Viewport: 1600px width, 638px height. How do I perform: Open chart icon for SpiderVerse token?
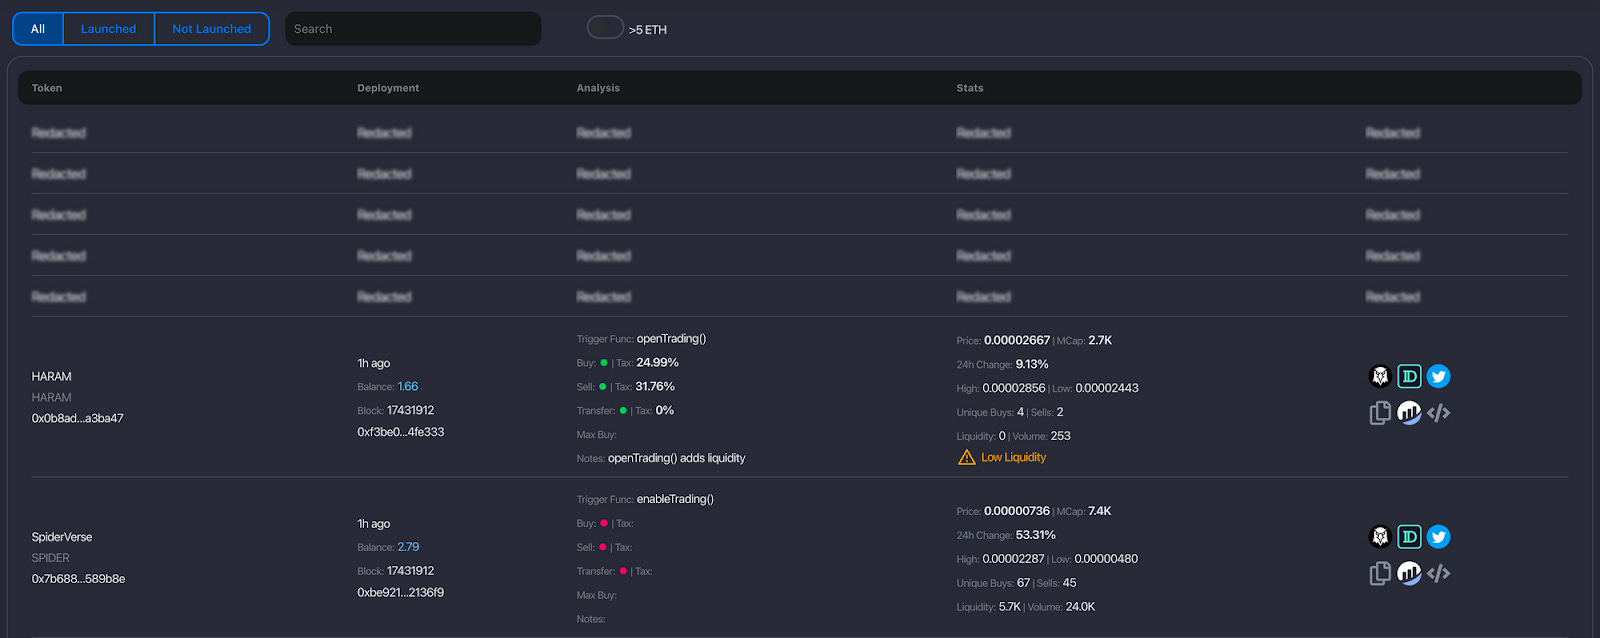tap(1409, 573)
